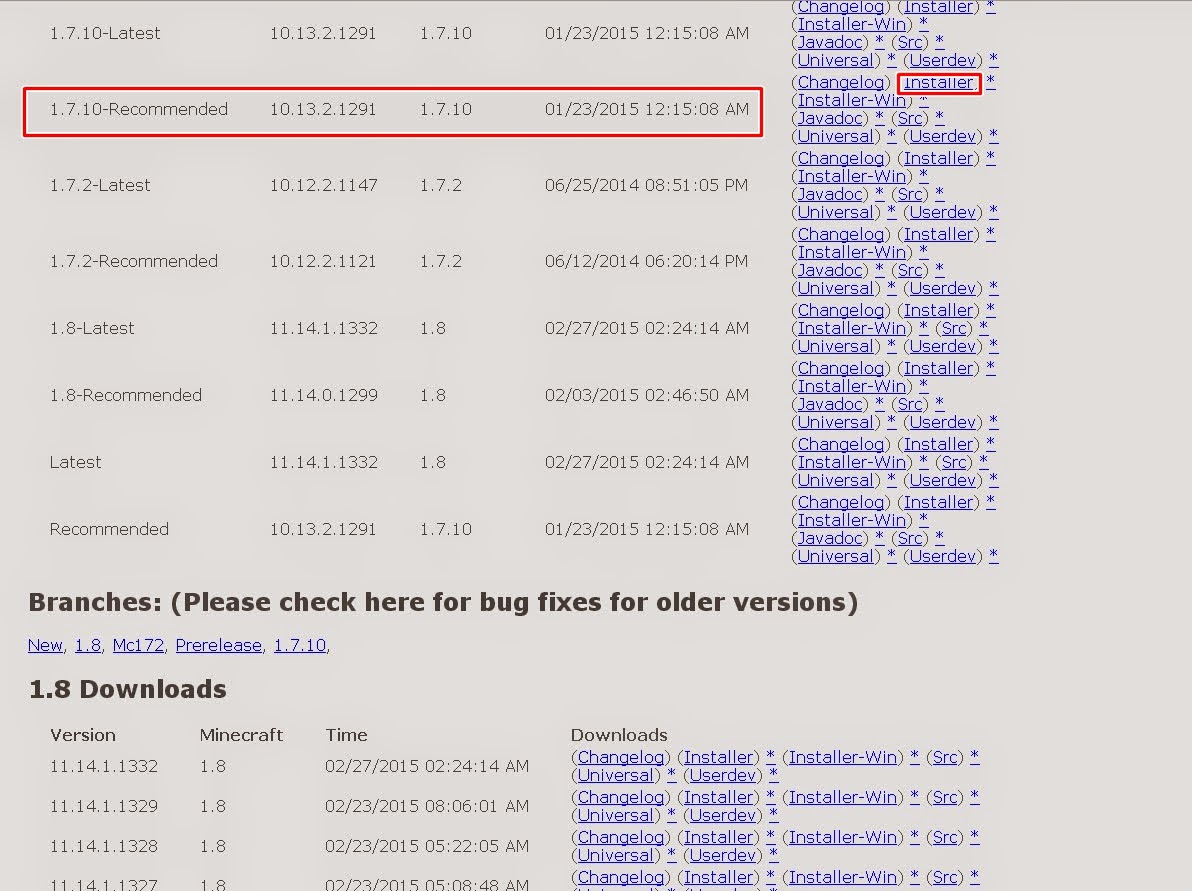Open Universal link for 1.8-Recommended
Viewport: 1192px width, 891px height.
[x=835, y=423]
